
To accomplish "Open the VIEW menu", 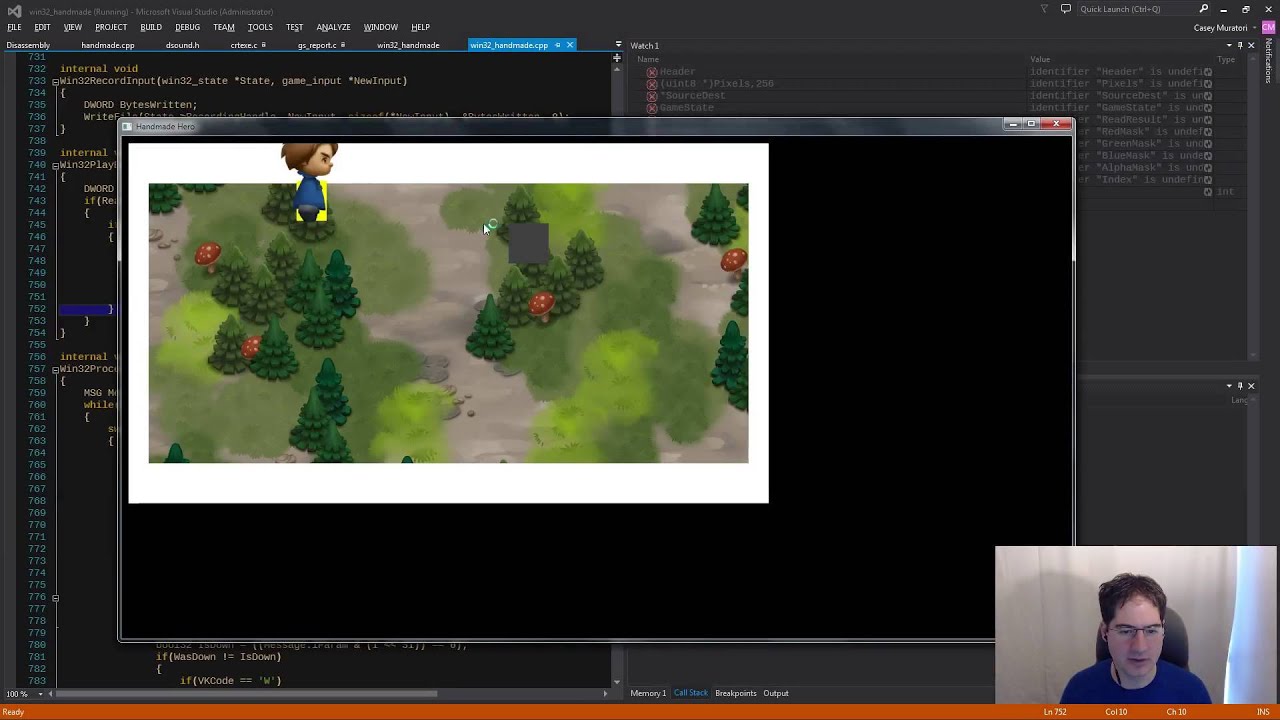I will pyautogui.click(x=73, y=27).
